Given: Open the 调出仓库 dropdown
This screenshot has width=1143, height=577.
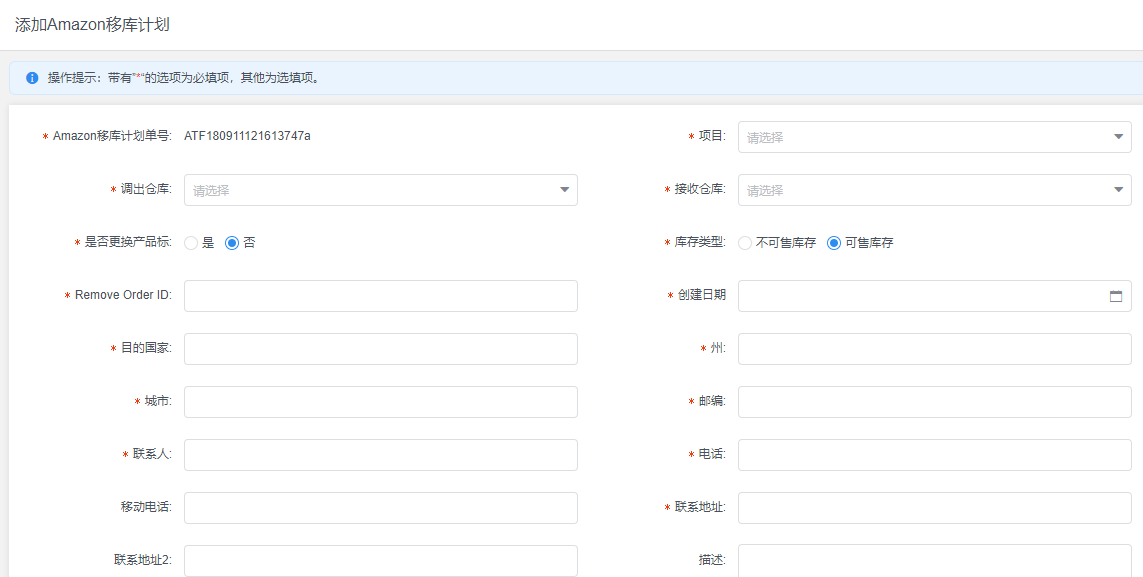Looking at the screenshot, I should pos(381,190).
